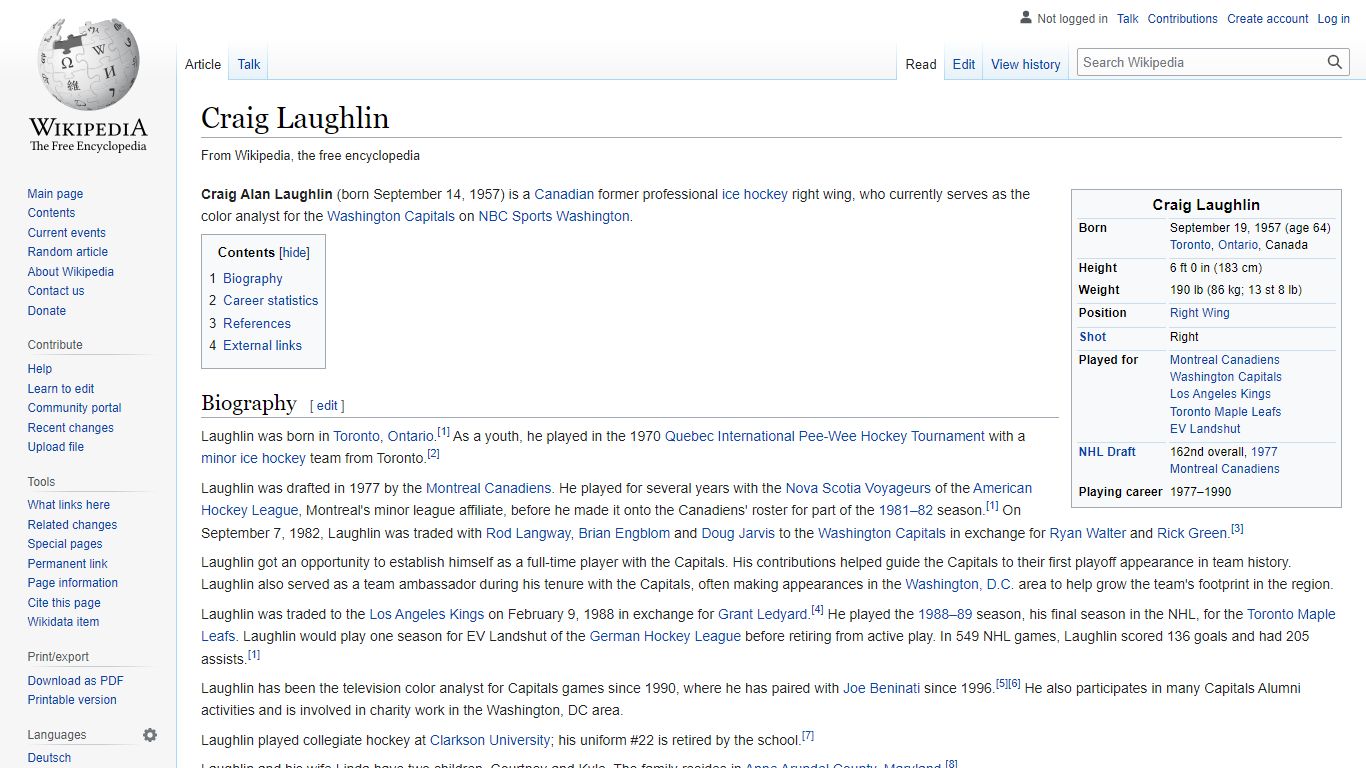Viewport: 1366px width, 768px height.
Task: Open the ice hockey link in intro
Action: (755, 194)
